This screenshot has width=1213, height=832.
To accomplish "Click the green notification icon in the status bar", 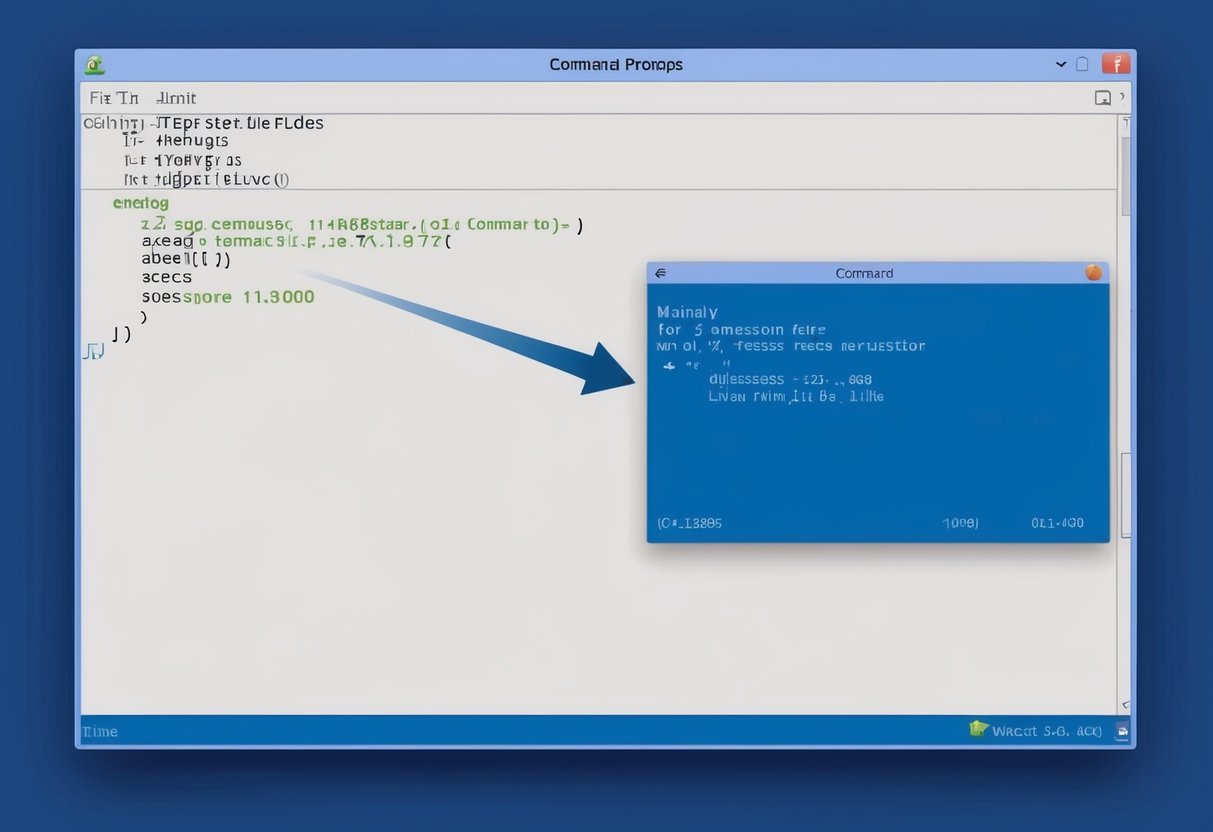I will (x=978, y=729).
